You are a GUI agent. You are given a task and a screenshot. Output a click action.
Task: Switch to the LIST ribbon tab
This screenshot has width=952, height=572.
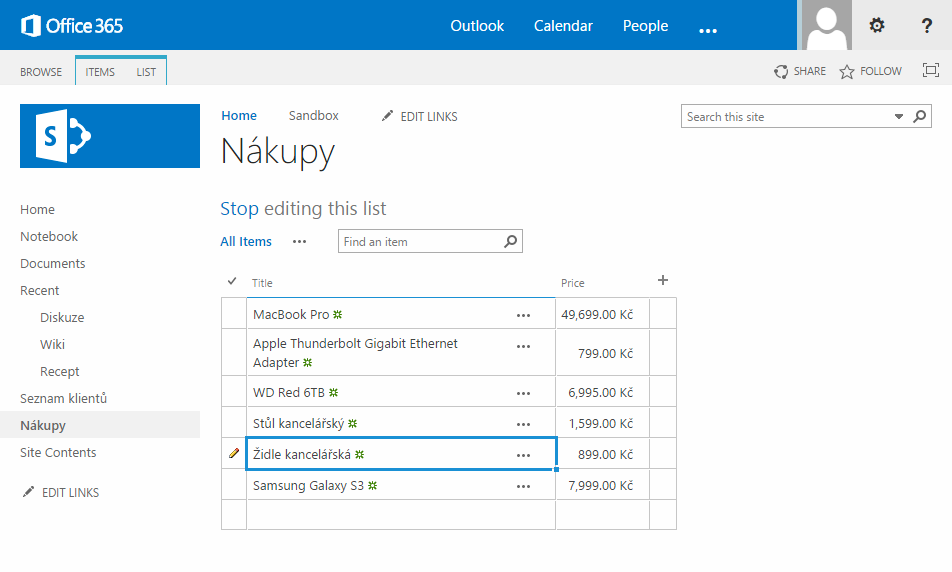point(146,72)
